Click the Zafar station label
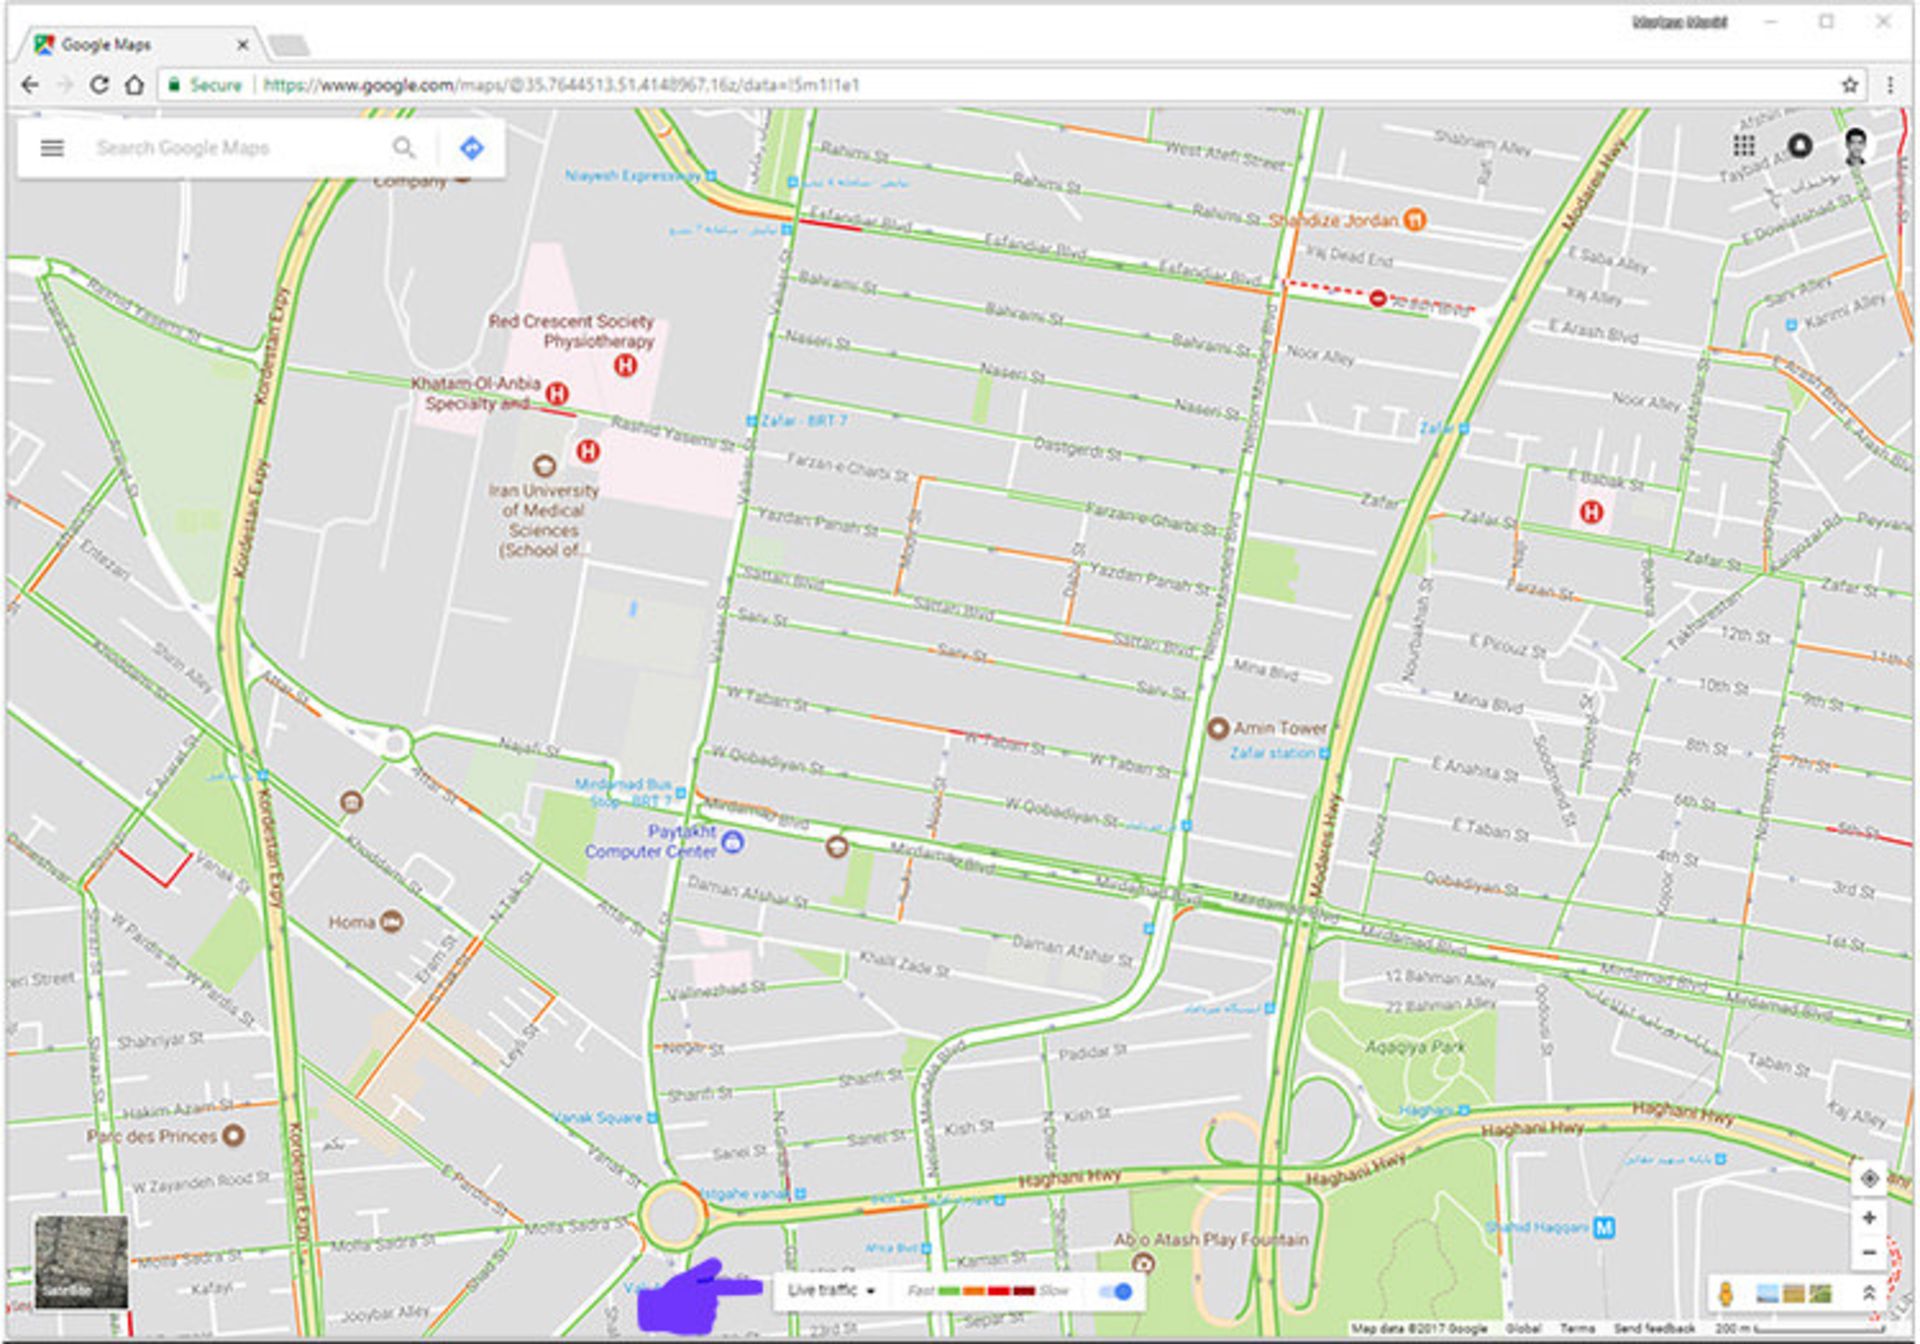1920x1344 pixels. (x=1272, y=753)
